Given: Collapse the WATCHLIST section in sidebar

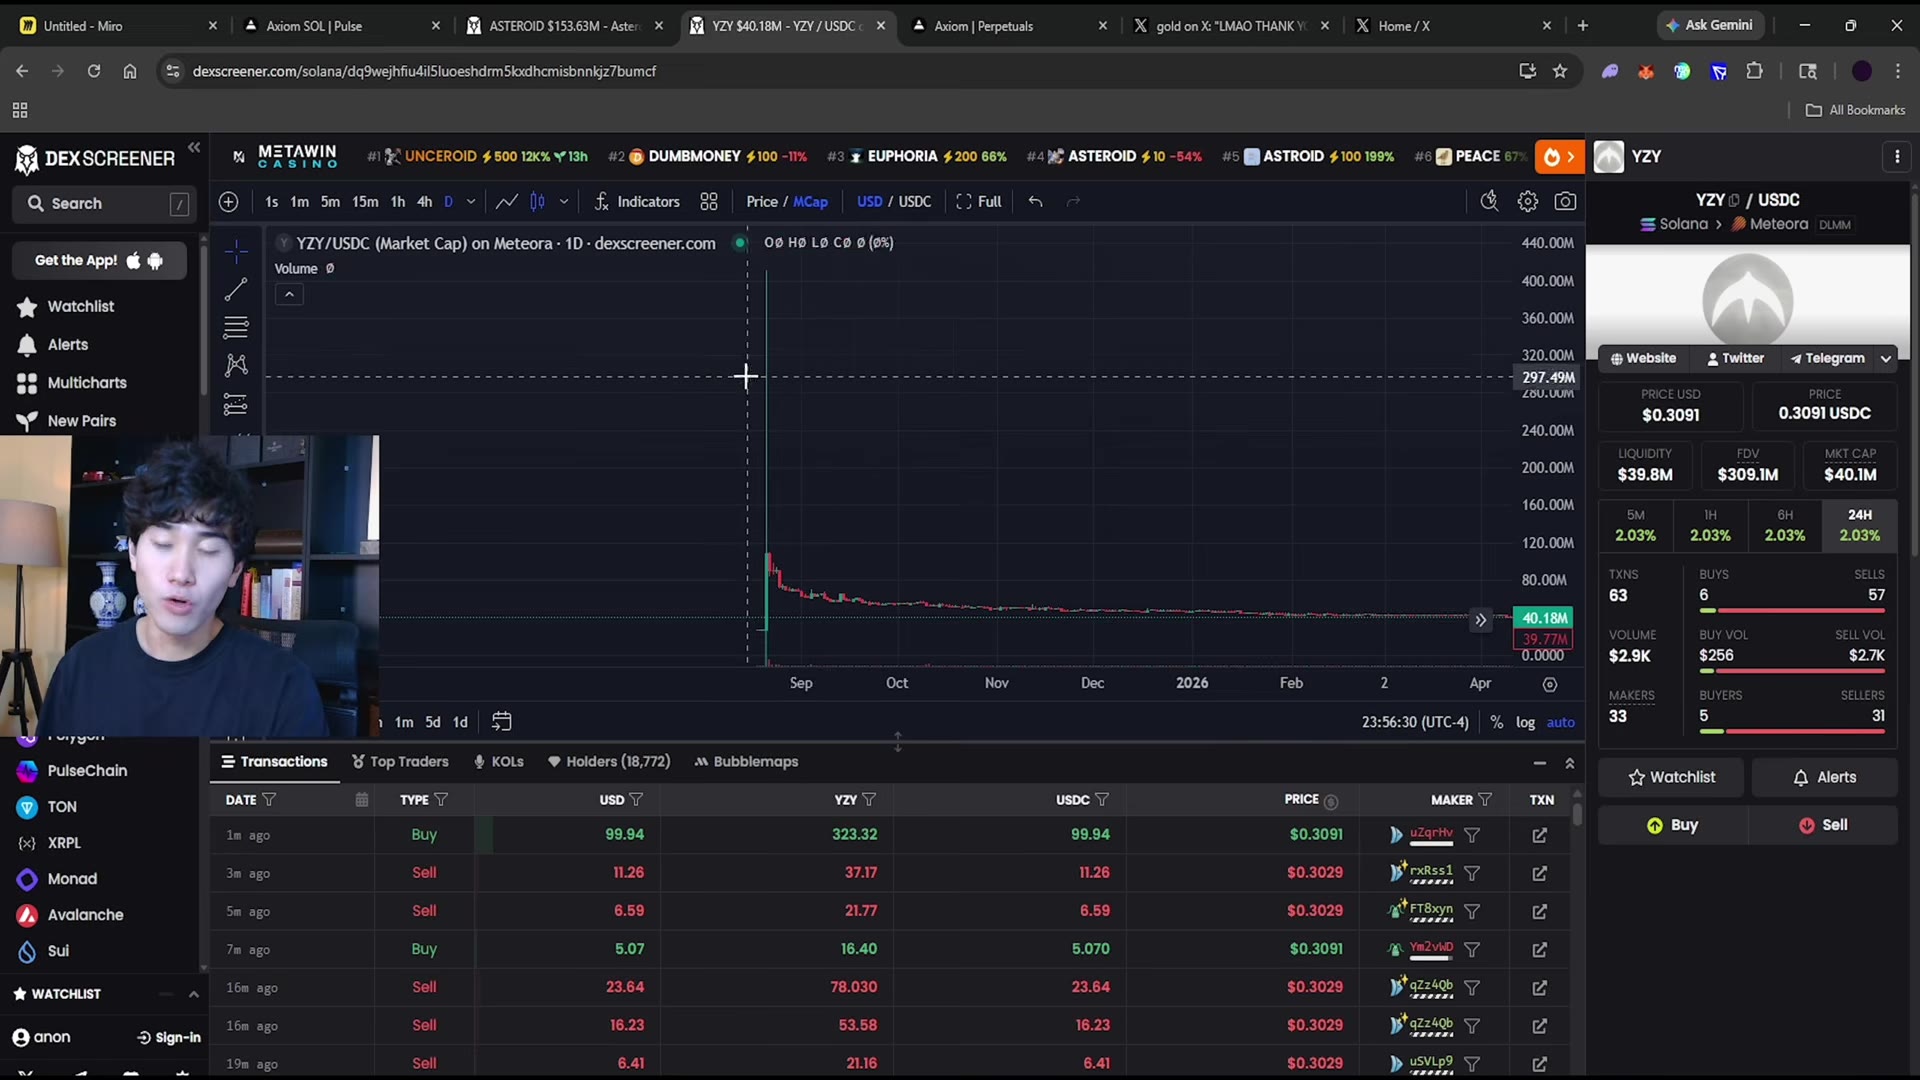Looking at the screenshot, I should click(x=194, y=994).
